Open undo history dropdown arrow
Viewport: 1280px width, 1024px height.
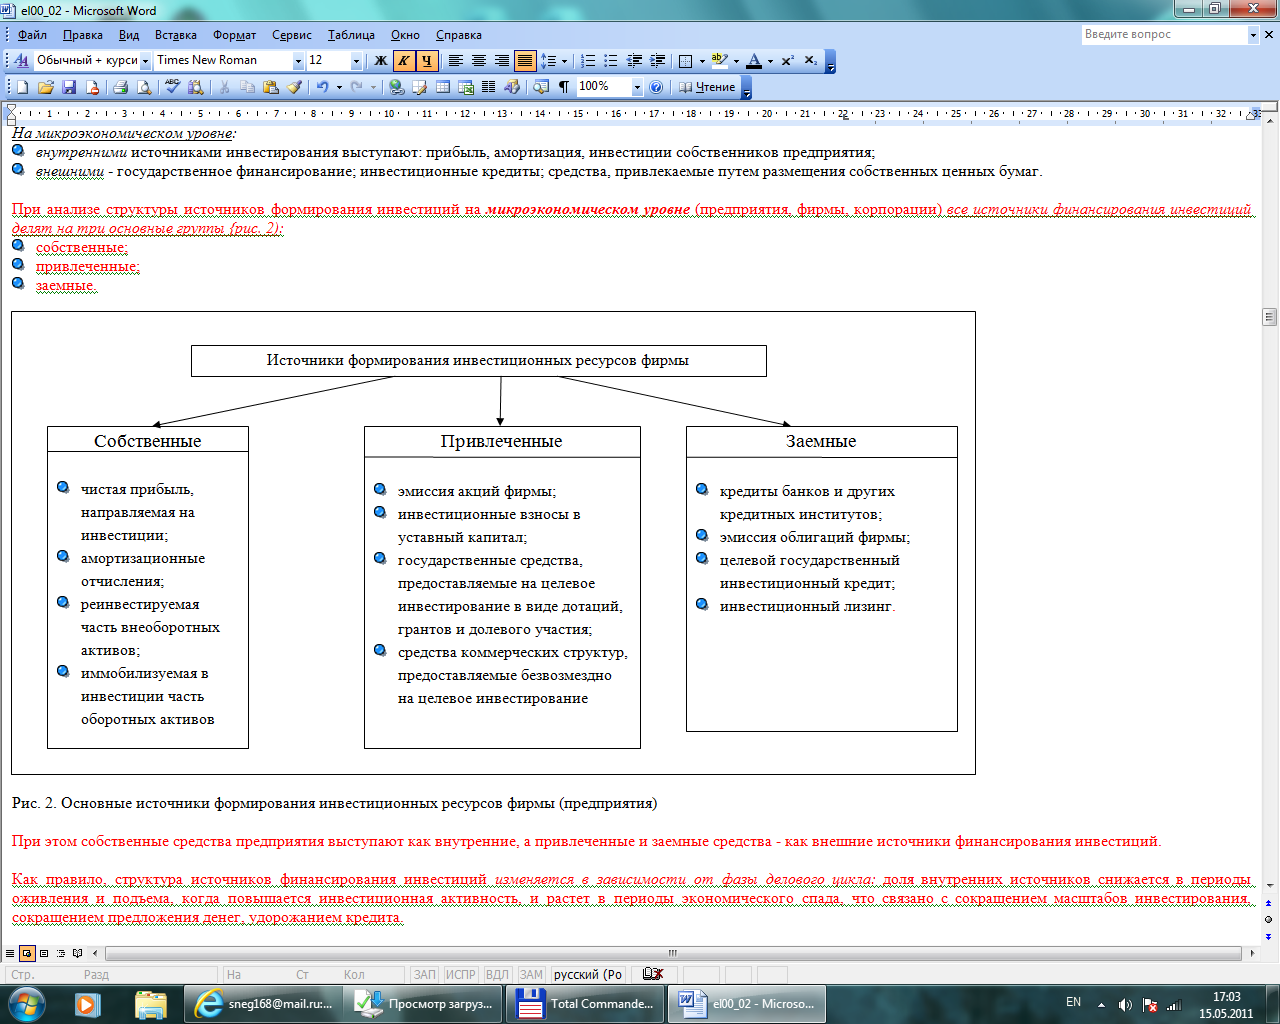(339, 87)
